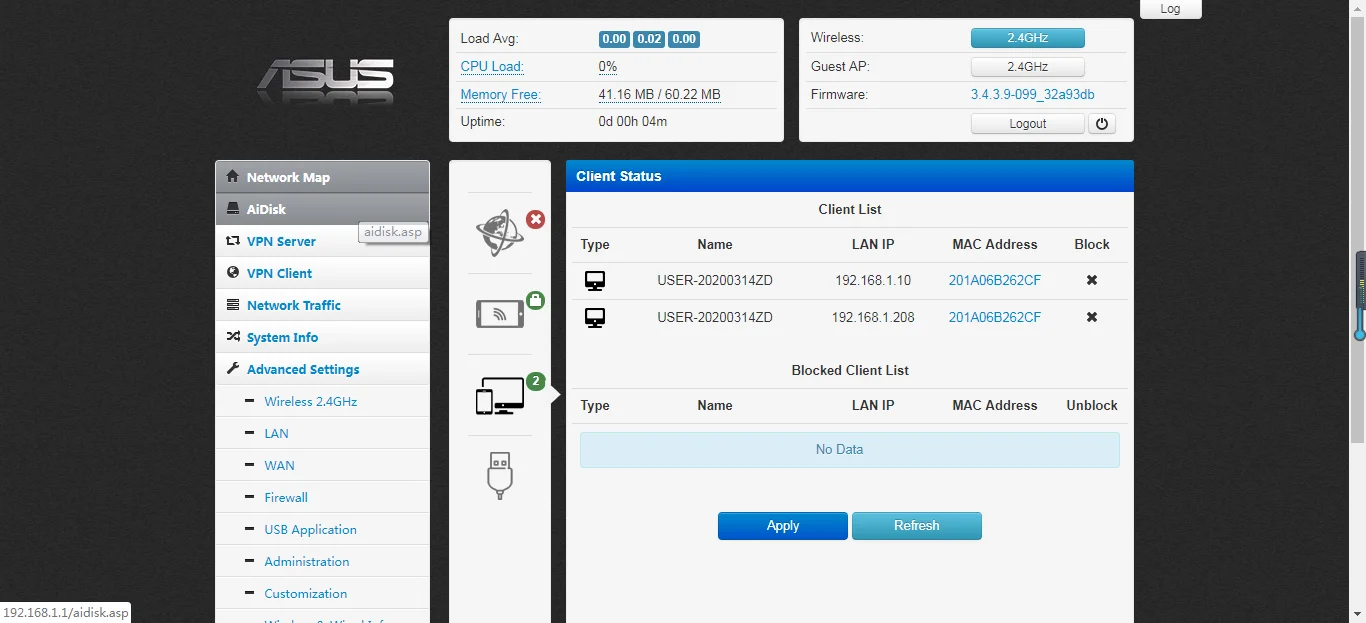Click the device type icon for 192.168.1.10
Viewport: 1366px width, 623px height.
point(595,281)
